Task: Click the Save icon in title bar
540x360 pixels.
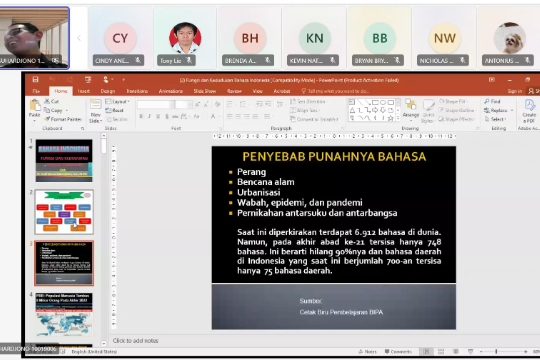Action: [x=35, y=80]
